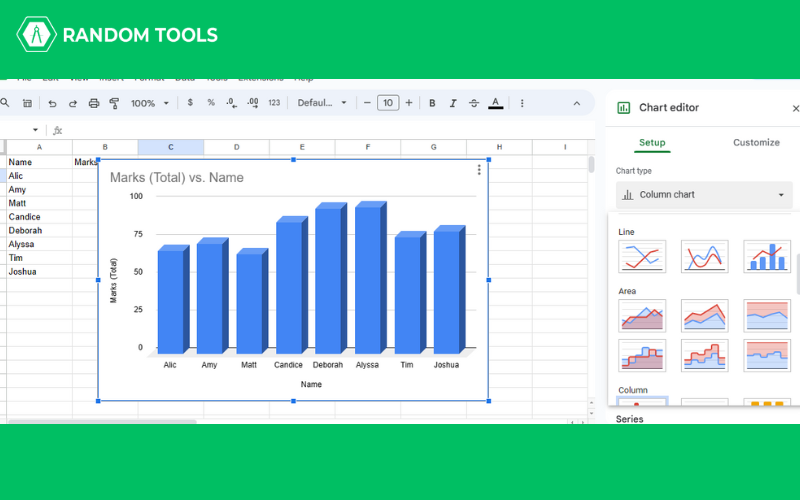Click the print icon
The image size is (800, 500).
(x=93, y=104)
